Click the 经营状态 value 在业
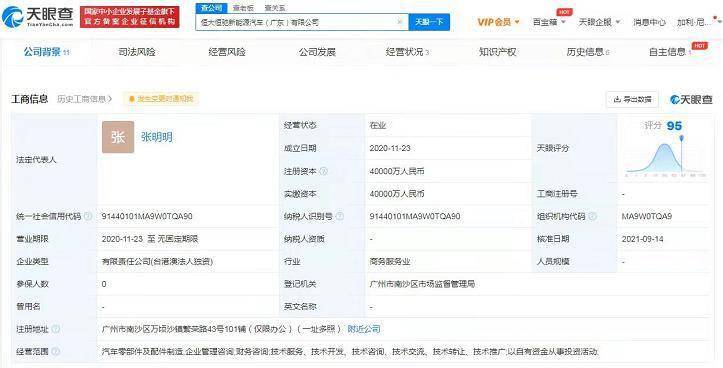The height and width of the screenshot is (368, 723). pyautogui.click(x=378, y=125)
